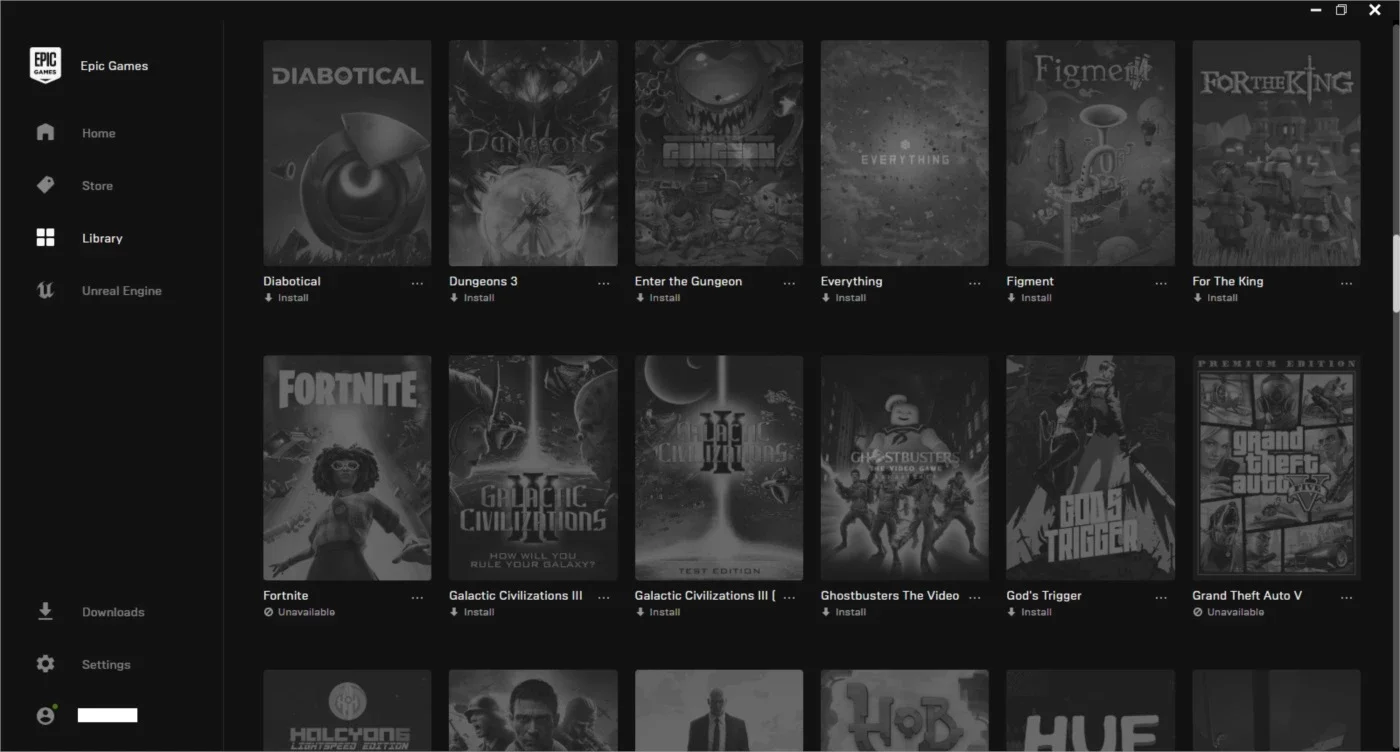Click install arrow icon under Galactic Civilizations III
This screenshot has width=1400, height=752.
tap(454, 612)
